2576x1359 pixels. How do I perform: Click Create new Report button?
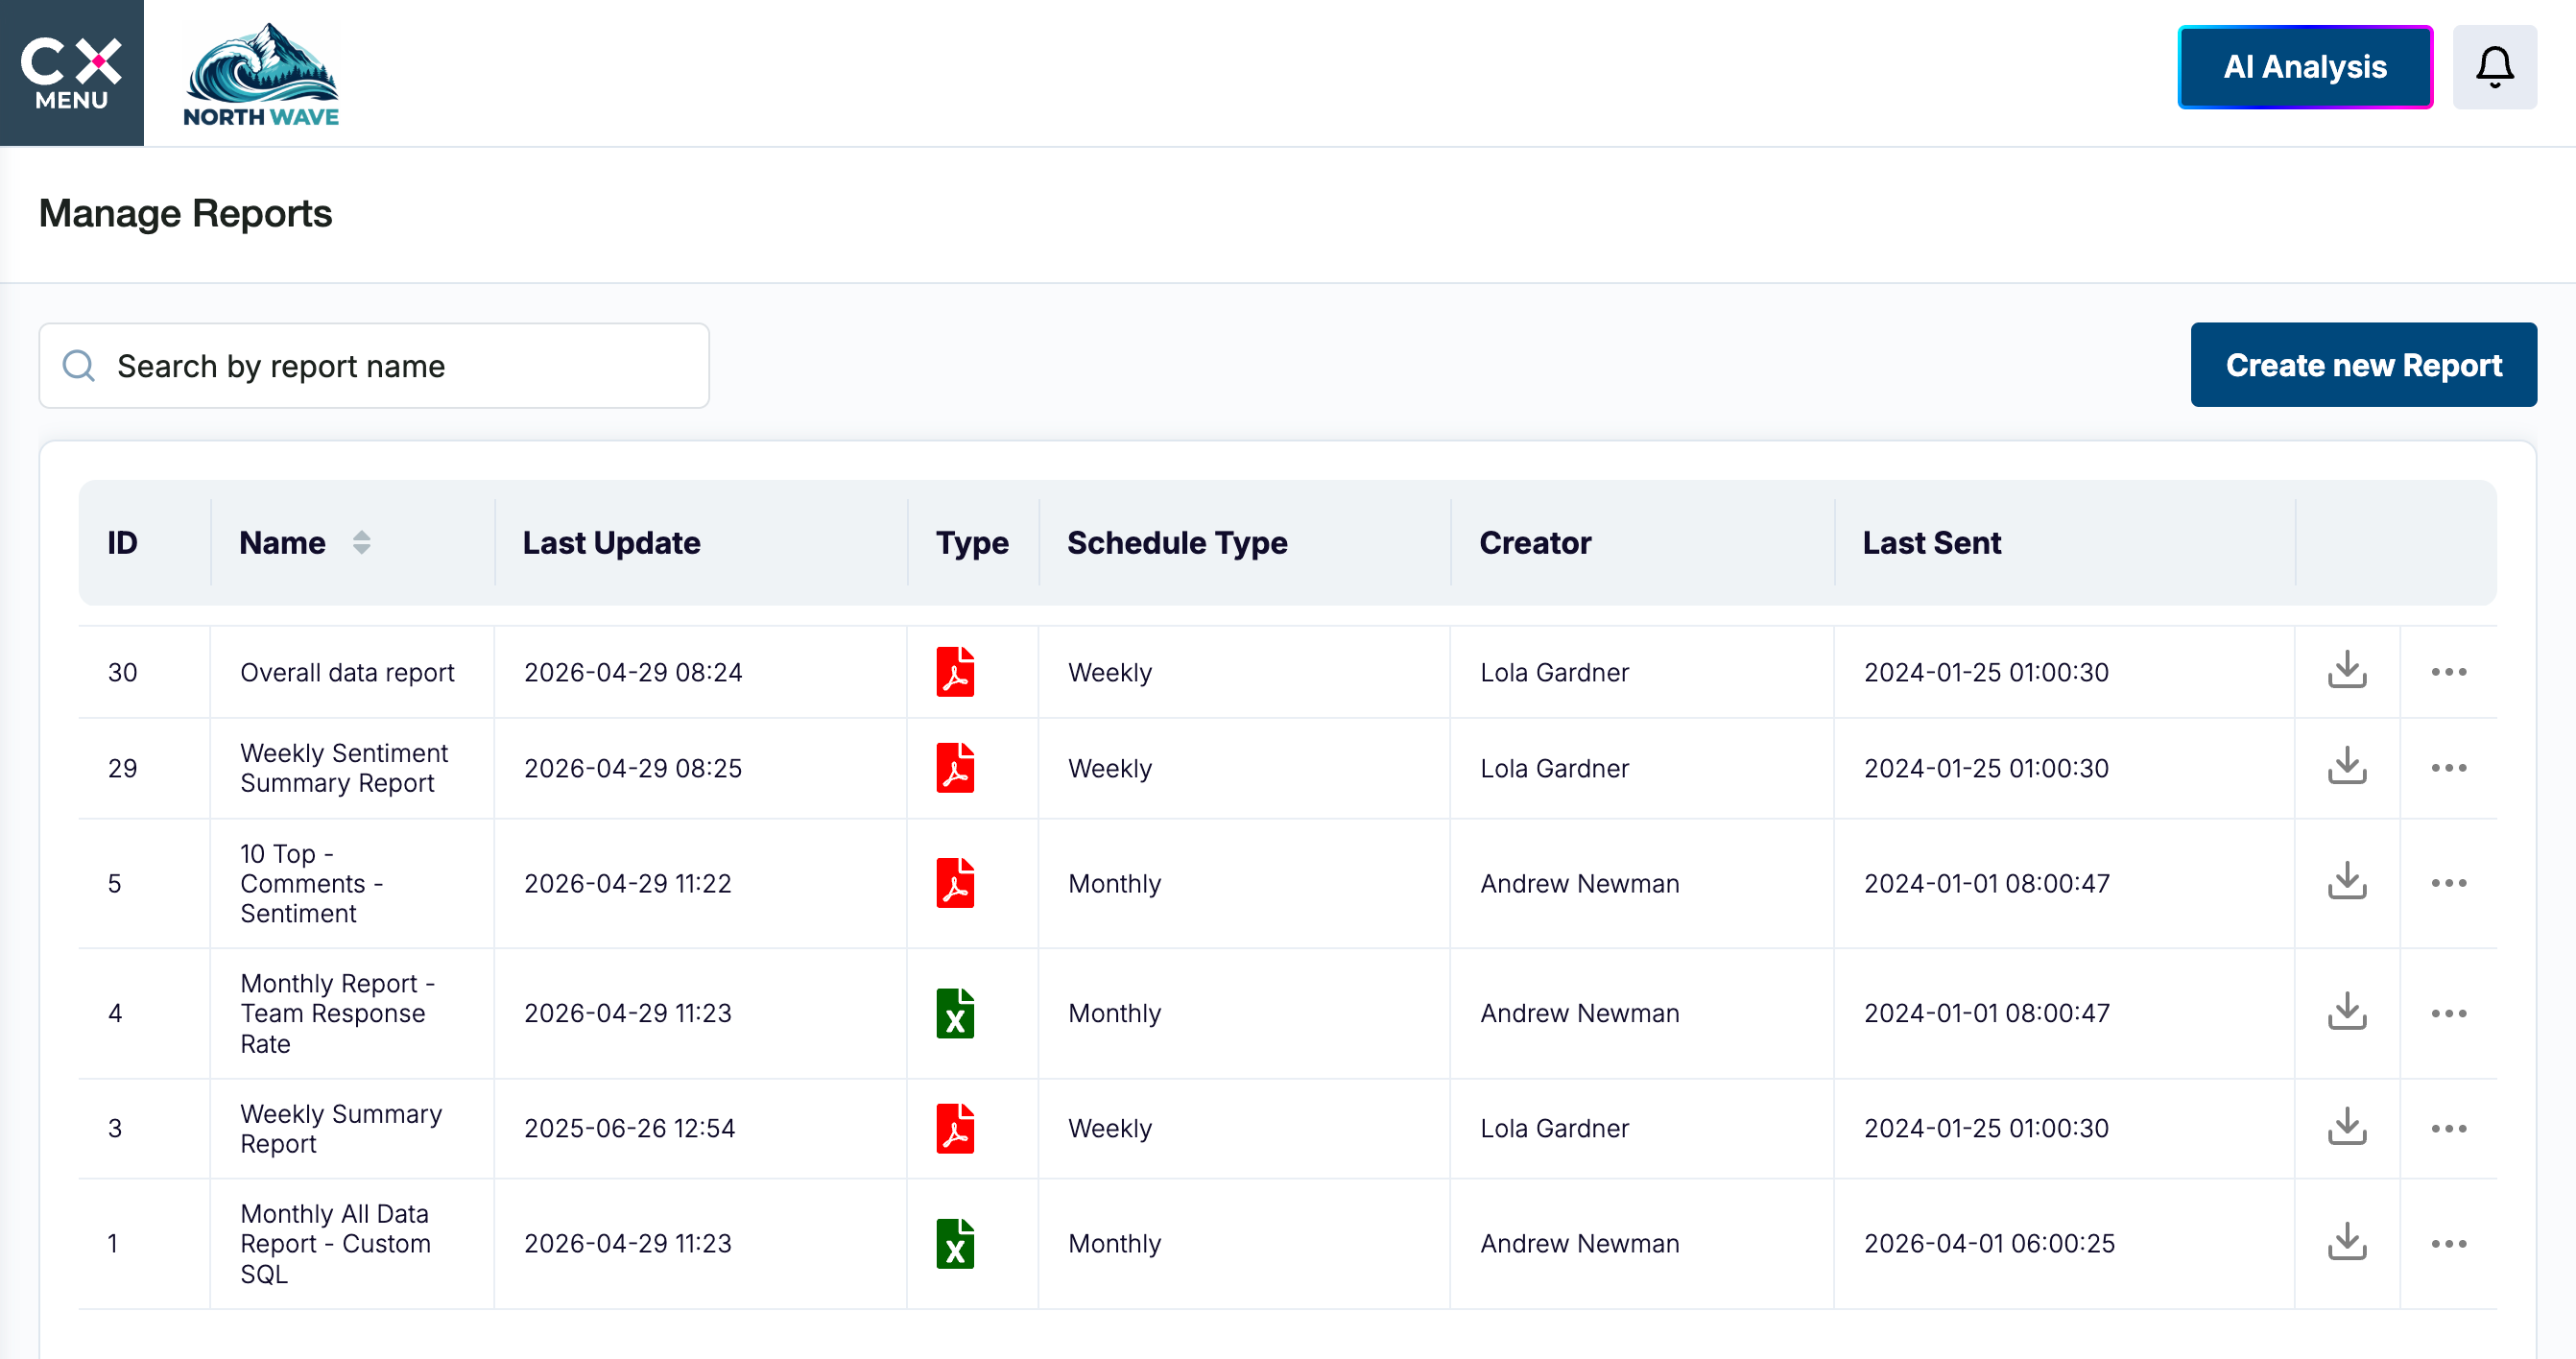pos(2363,365)
